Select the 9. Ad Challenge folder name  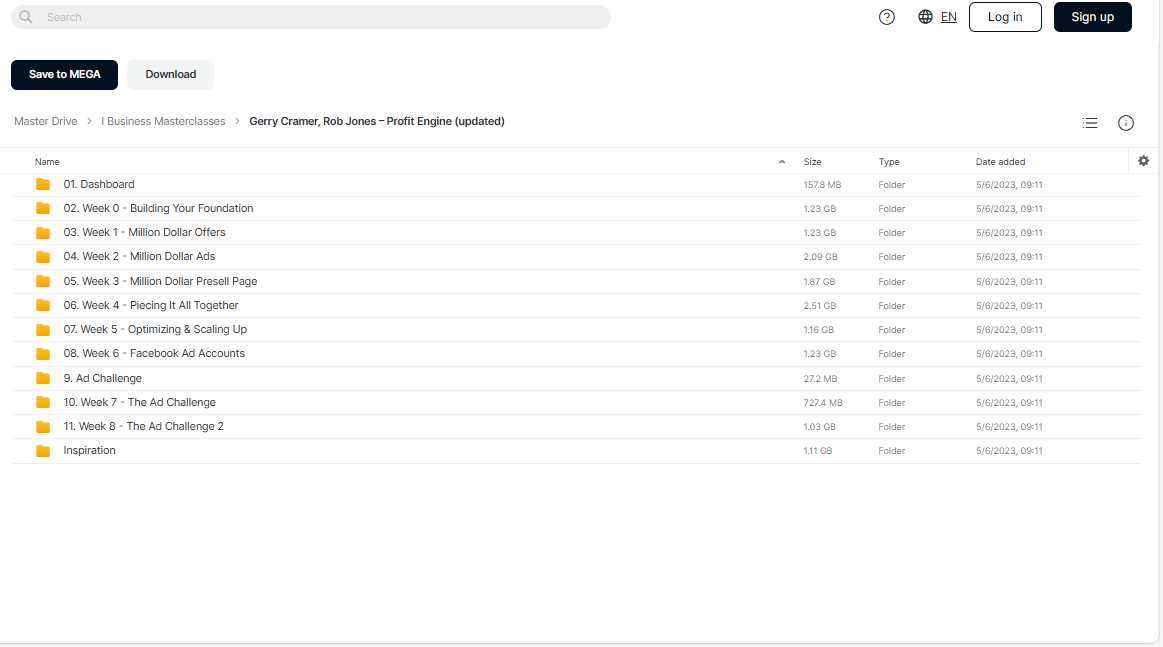click(x=102, y=378)
